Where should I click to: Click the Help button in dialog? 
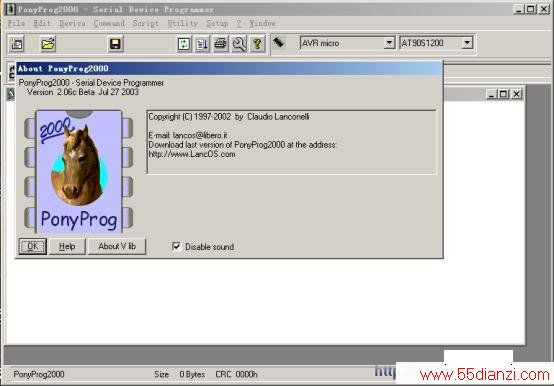click(67, 246)
